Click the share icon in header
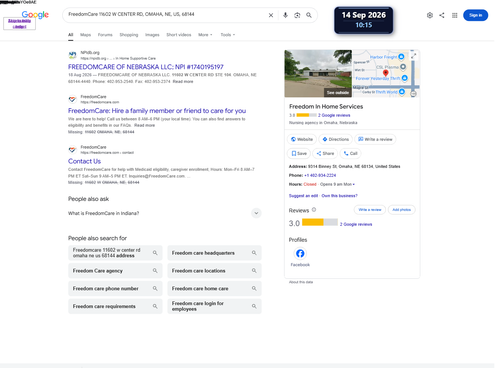The height and width of the screenshot is (368, 500). click(x=442, y=15)
